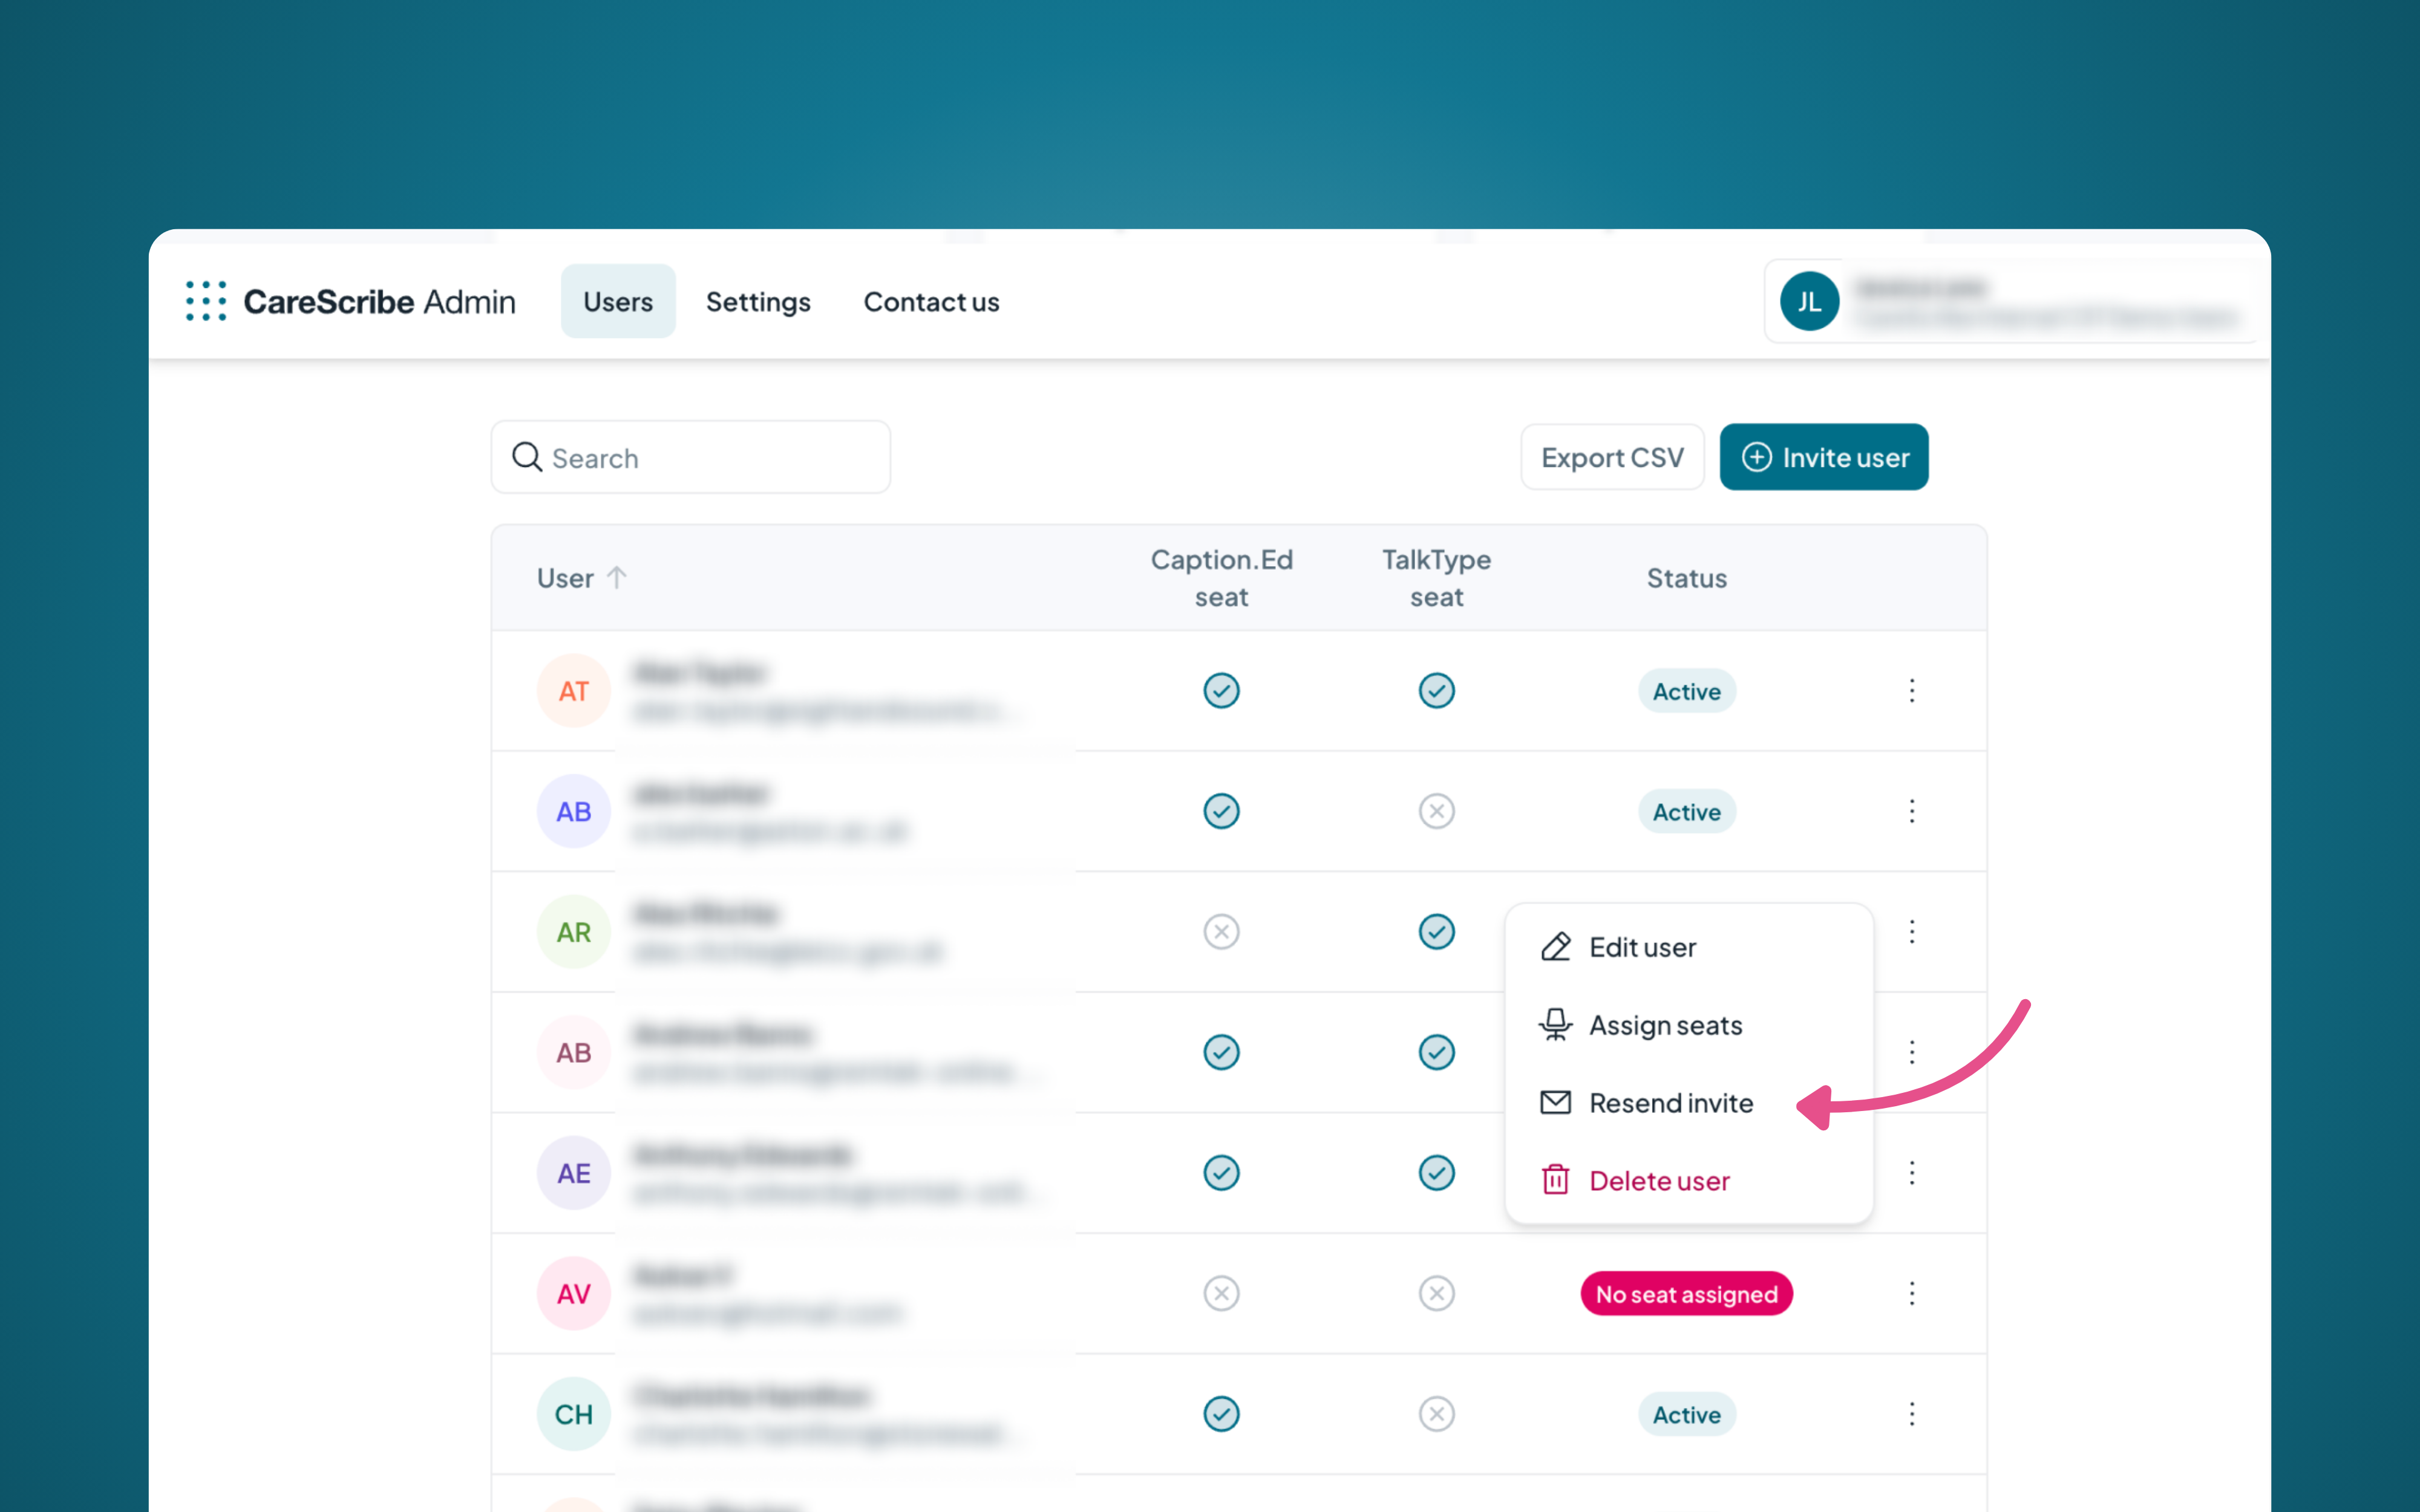
Task: Click the seat icon beside Assign seats
Action: point(1555,1025)
